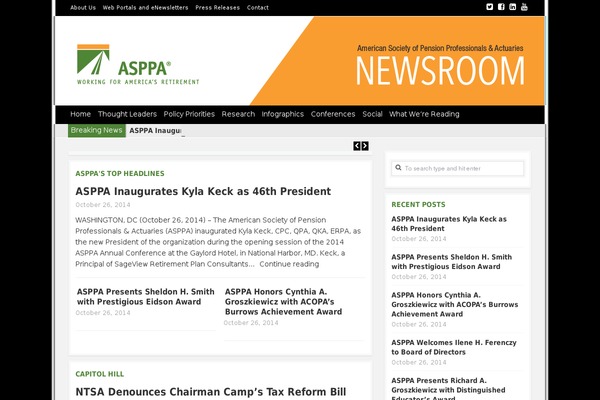Open Infographics navigation item
Image resolution: width=600 pixels, height=400 pixels.
282,114
